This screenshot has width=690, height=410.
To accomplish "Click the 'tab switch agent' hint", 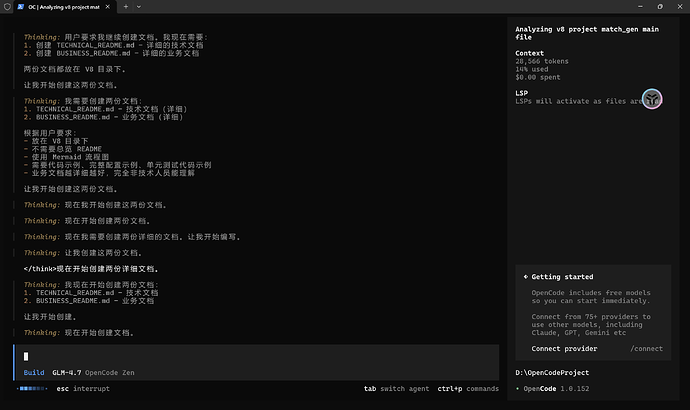I will [x=396, y=389].
